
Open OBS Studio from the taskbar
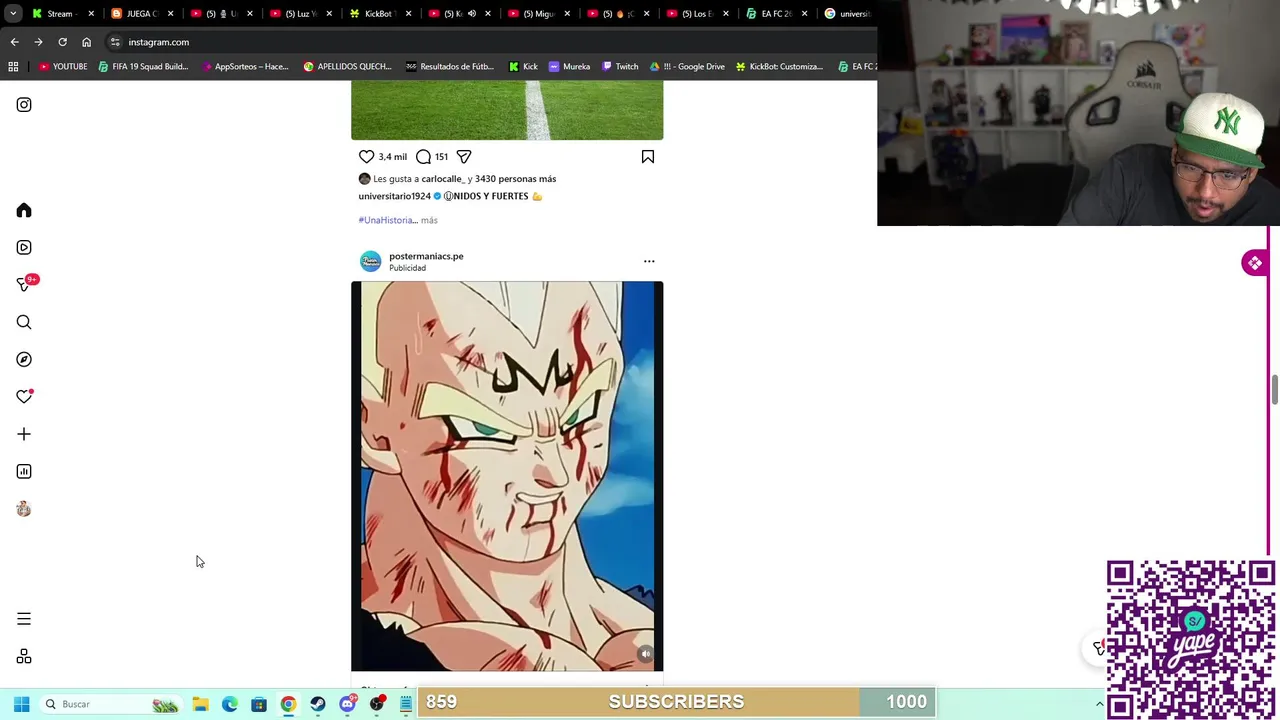[x=376, y=704]
